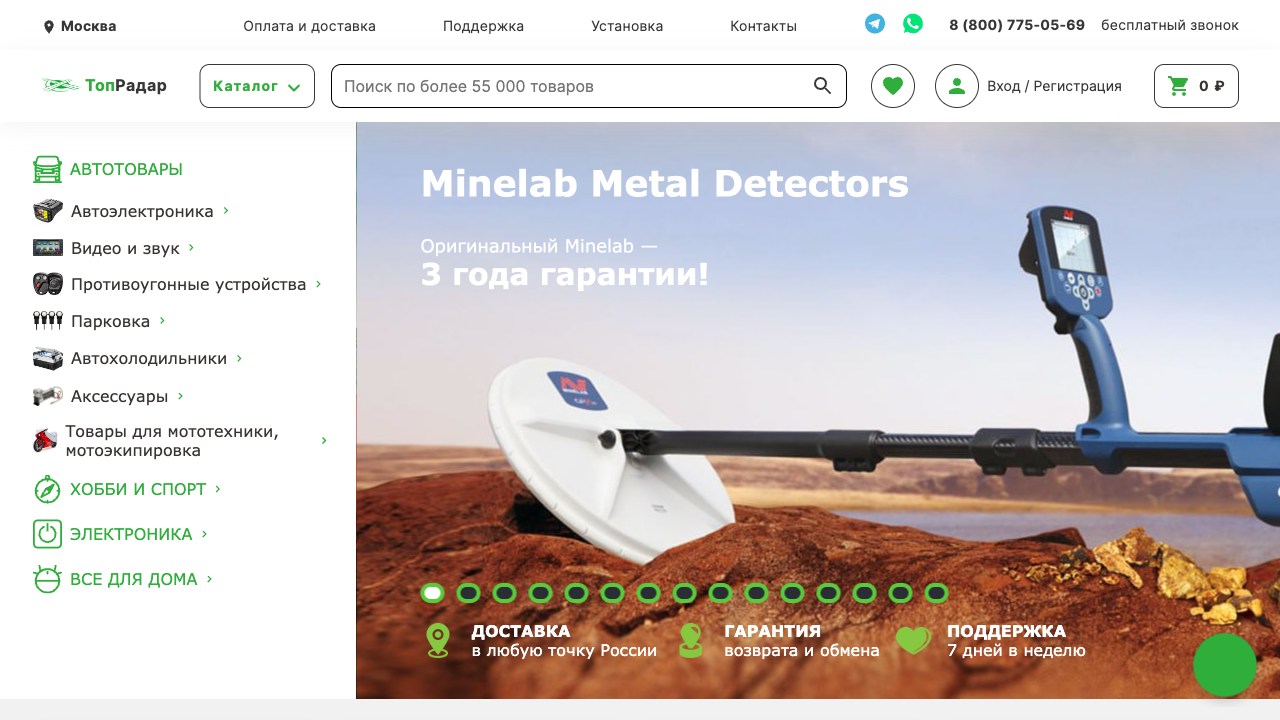Click the бесплатный звонок label

pos(1170,25)
